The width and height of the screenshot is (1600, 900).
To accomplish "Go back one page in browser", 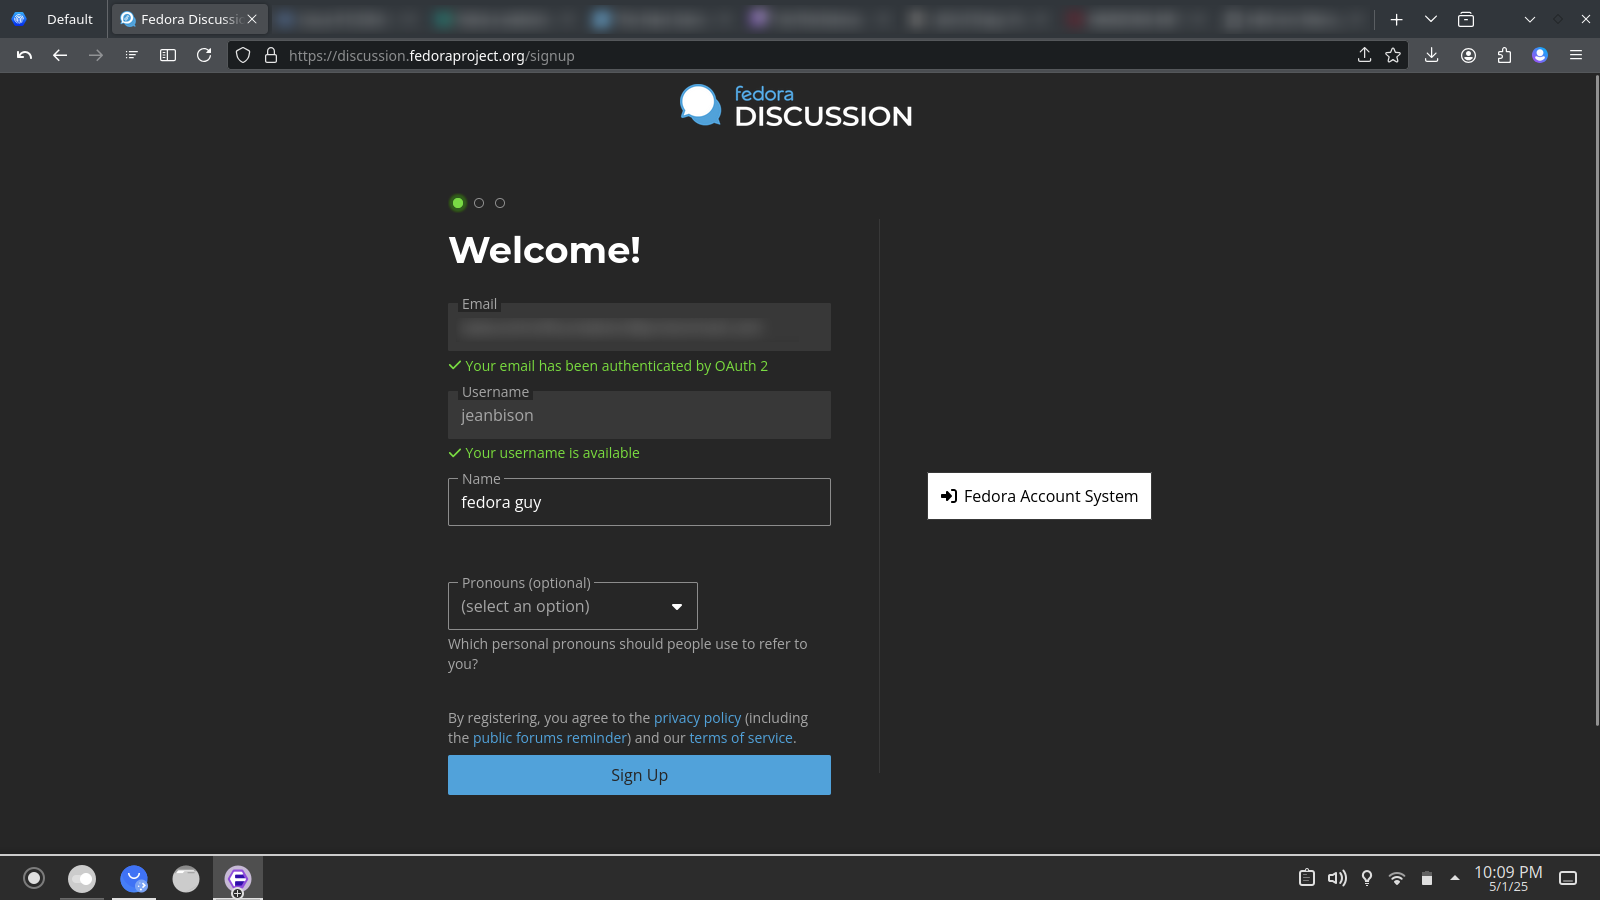I will pyautogui.click(x=60, y=56).
